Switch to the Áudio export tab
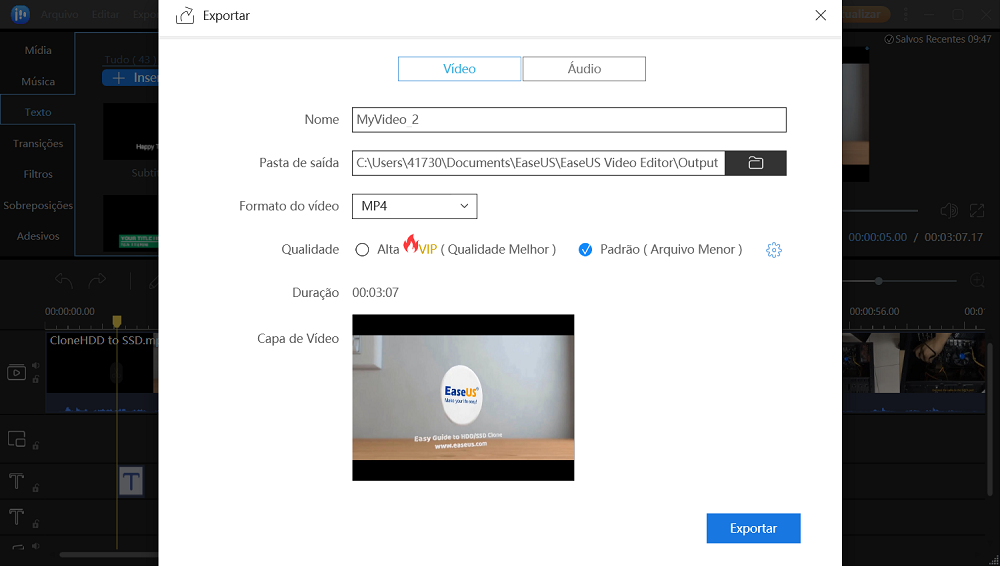Image resolution: width=1000 pixels, height=566 pixels. [584, 69]
